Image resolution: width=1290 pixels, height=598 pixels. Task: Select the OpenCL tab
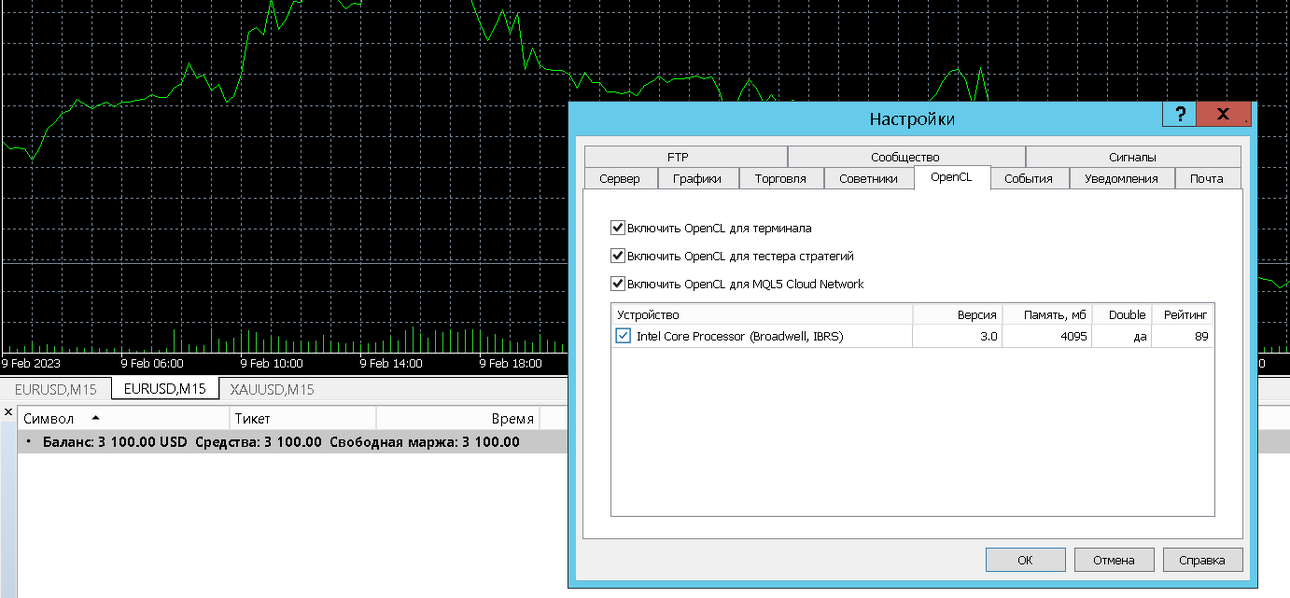point(951,177)
